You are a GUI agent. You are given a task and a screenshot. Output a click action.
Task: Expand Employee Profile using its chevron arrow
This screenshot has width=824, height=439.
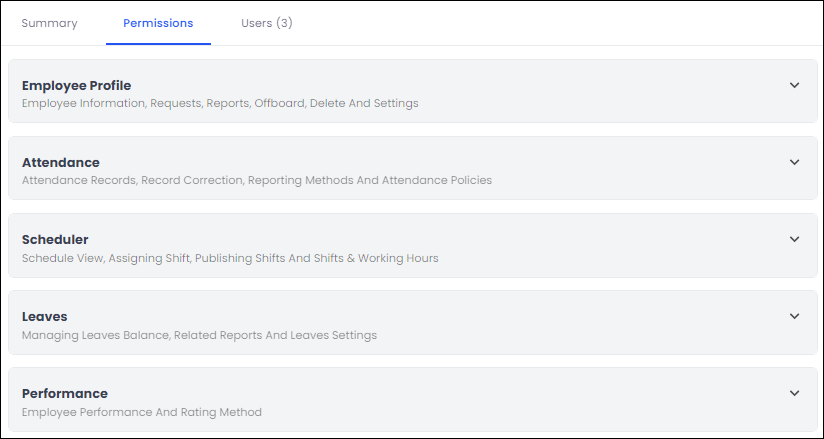point(794,85)
